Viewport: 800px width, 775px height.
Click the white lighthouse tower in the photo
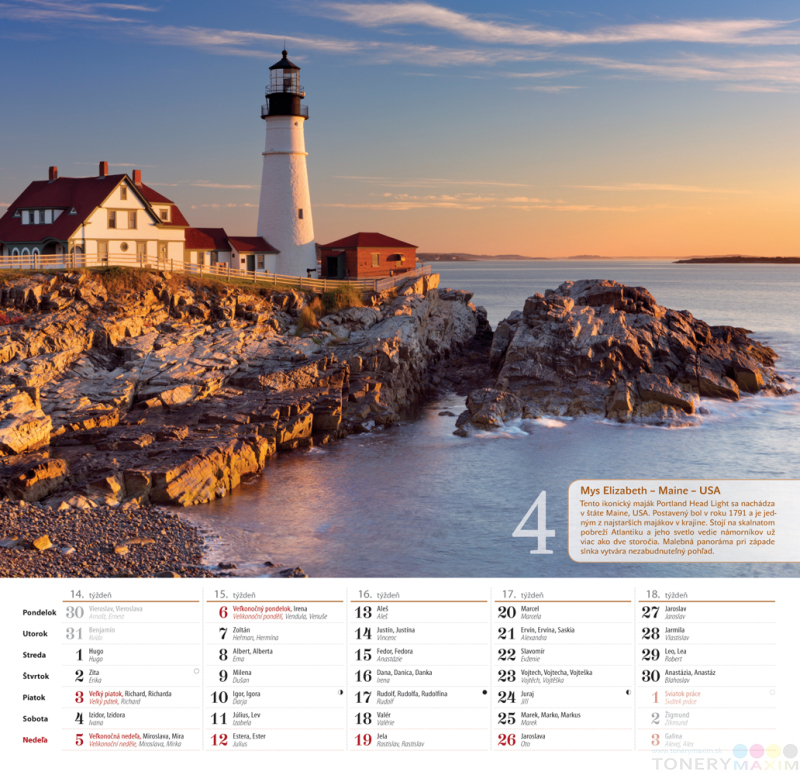[x=286, y=190]
